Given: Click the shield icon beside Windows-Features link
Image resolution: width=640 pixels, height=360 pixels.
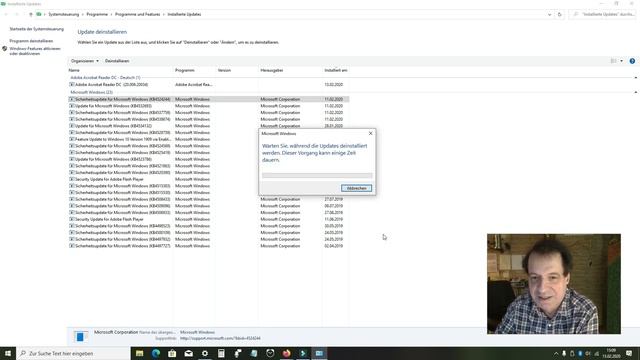Looking at the screenshot, I should point(4,49).
